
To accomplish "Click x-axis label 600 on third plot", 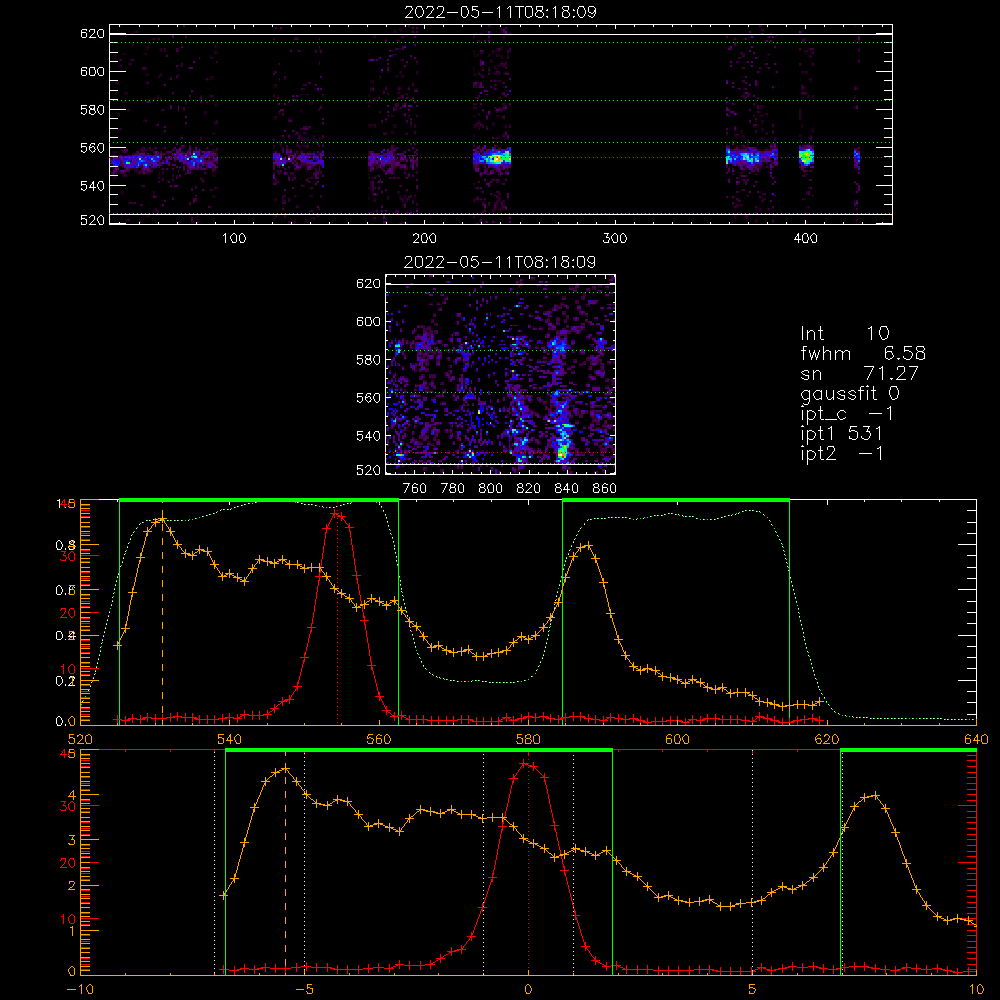I will (677, 739).
